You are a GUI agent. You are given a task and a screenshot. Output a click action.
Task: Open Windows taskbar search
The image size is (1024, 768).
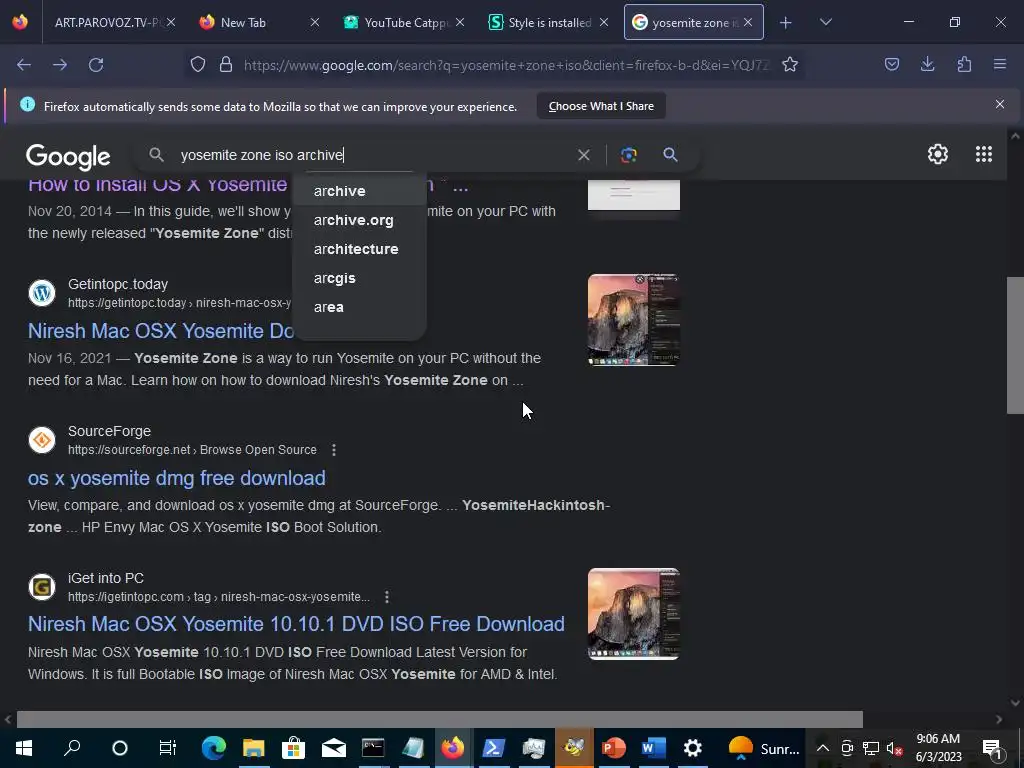(72, 748)
